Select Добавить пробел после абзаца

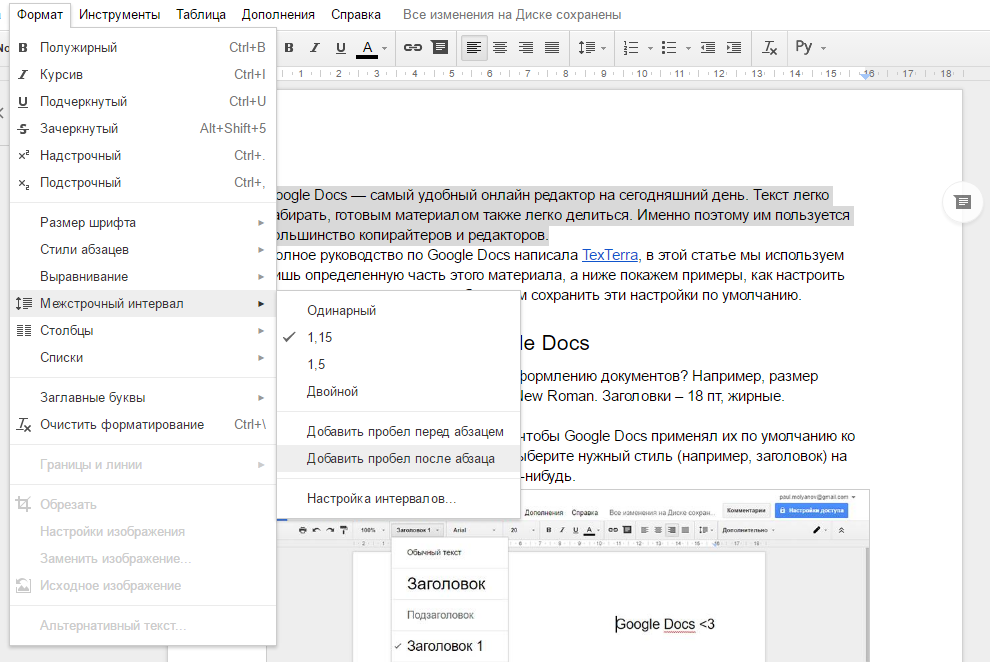pos(400,459)
